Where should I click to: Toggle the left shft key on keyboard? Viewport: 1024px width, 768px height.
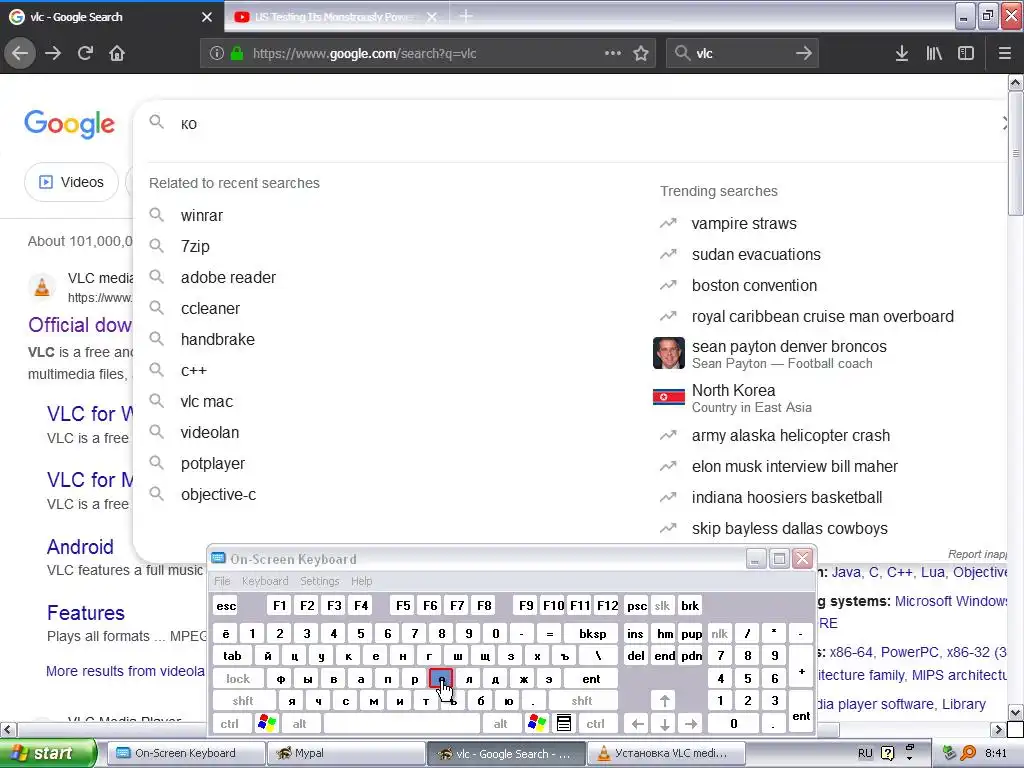tap(243, 701)
